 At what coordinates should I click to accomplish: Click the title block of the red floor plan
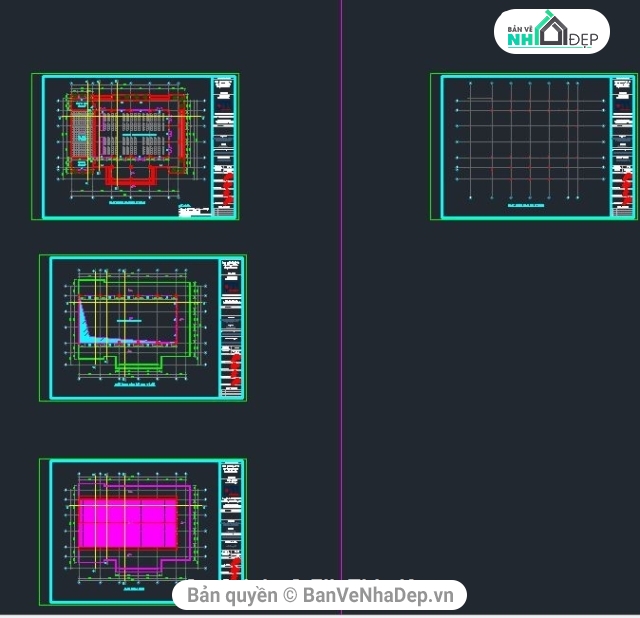pyautogui.click(x=224, y=147)
